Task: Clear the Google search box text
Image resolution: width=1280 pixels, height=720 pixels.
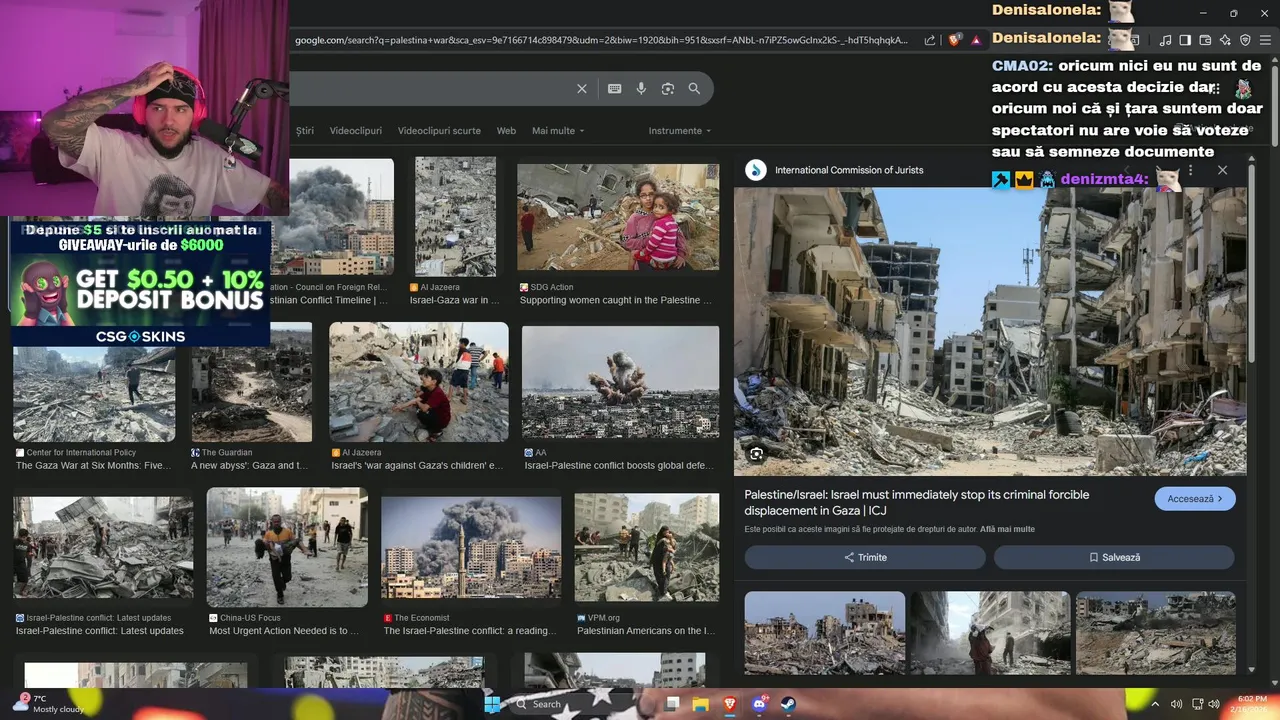Action: tap(582, 89)
